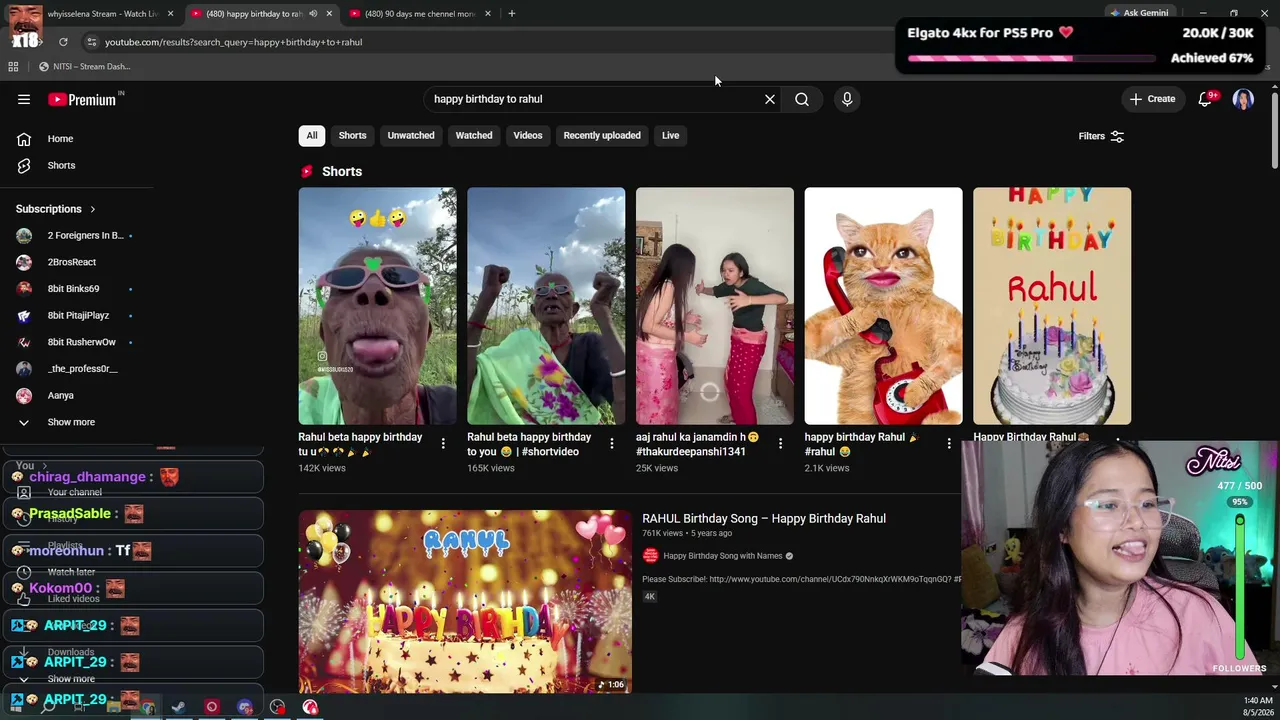The image size is (1280, 720).
Task: Open Happy Birthday Song with Names channel
Action: [x=722, y=556]
